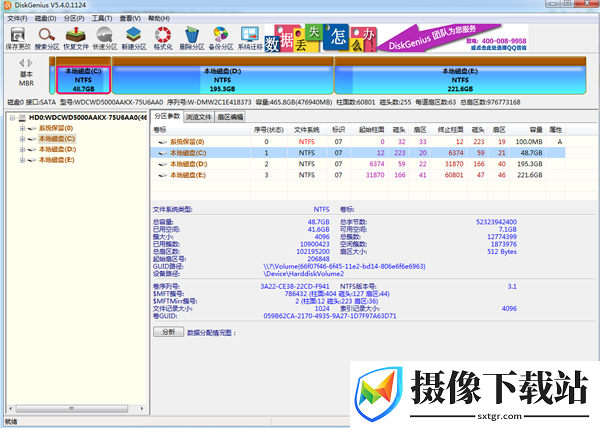Click the 终止柱面 column header
The image size is (600, 428).
pos(449,130)
